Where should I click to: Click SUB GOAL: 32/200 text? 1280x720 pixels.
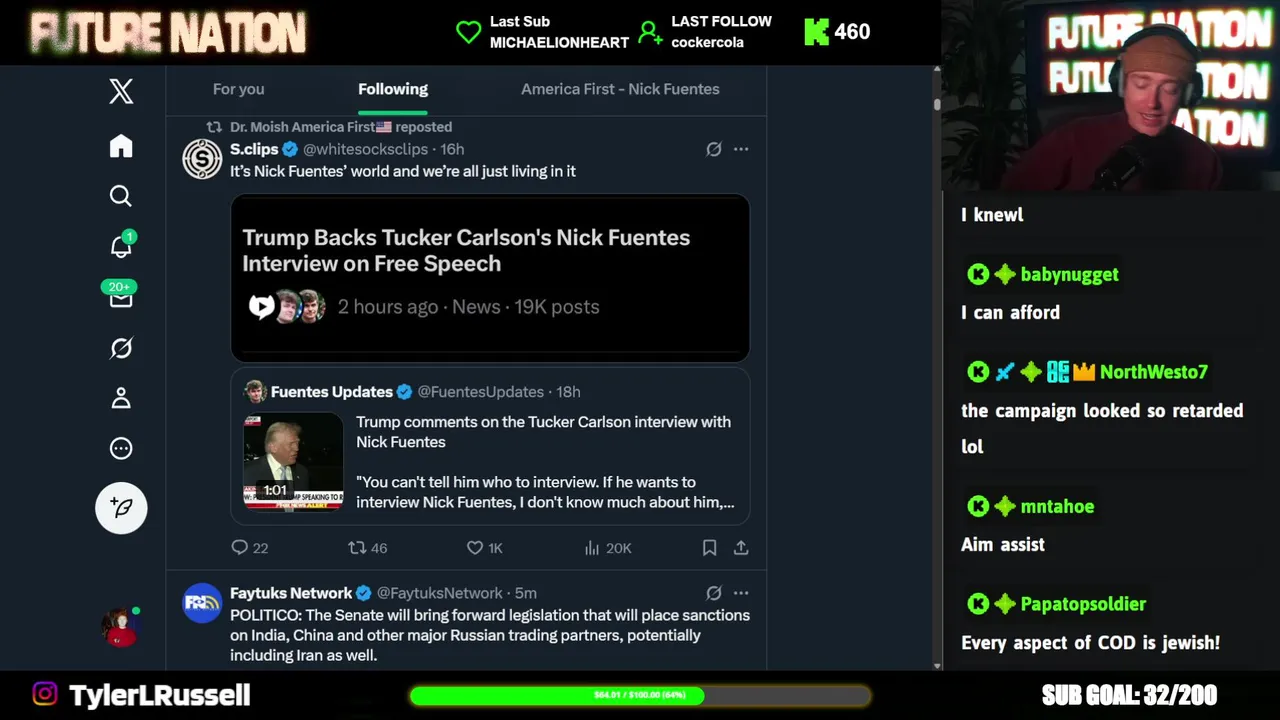tap(1129, 695)
